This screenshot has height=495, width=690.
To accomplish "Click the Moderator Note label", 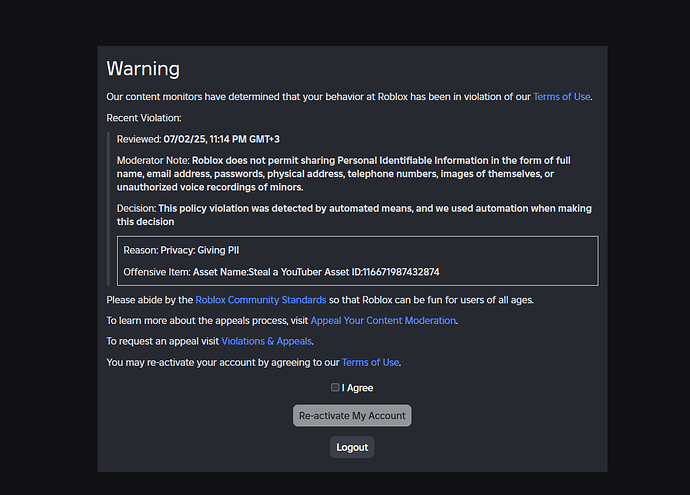I will tap(153, 161).
